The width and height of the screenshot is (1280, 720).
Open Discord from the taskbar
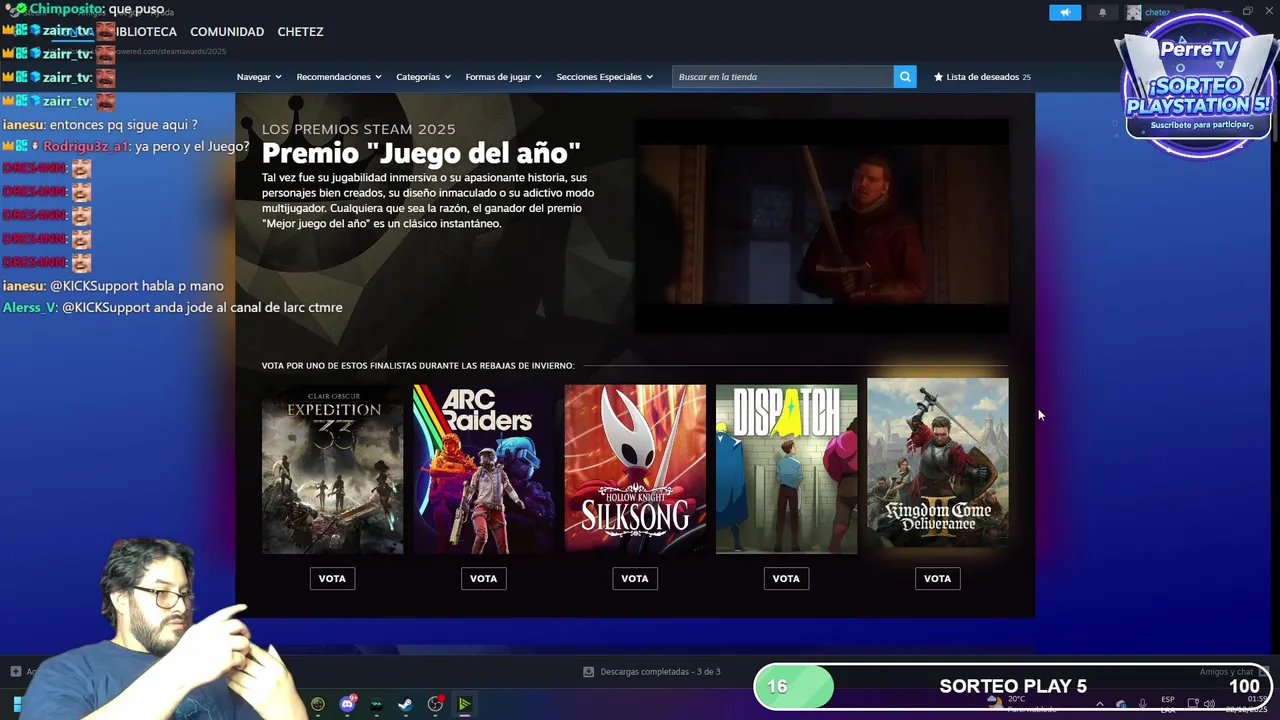347,704
